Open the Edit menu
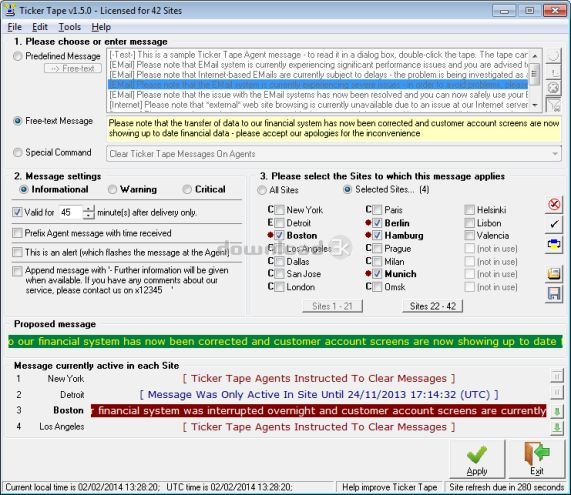Screen dimensions: 571x495 [x=40, y=27]
